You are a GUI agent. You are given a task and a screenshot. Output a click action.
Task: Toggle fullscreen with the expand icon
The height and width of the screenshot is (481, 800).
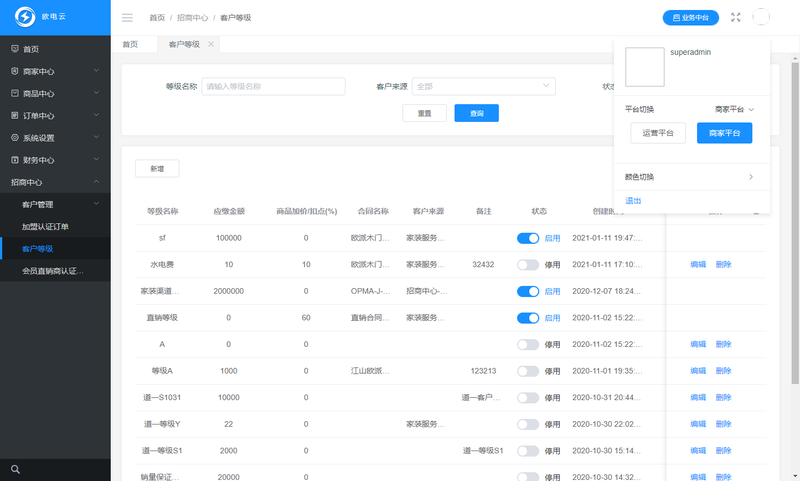click(735, 17)
